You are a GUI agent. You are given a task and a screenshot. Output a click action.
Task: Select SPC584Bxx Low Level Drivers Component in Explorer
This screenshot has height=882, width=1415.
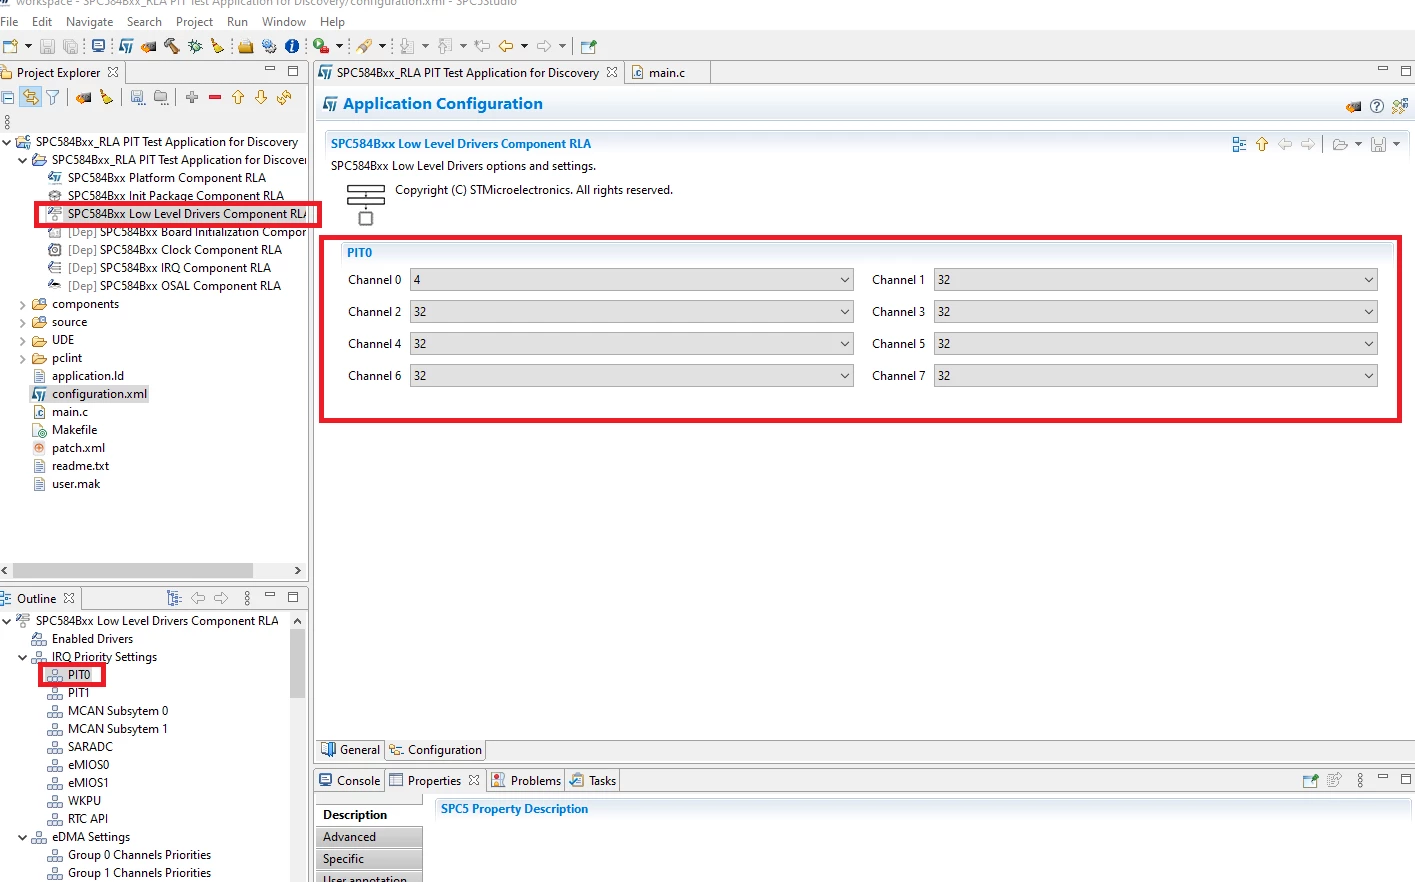pyautogui.click(x=186, y=214)
